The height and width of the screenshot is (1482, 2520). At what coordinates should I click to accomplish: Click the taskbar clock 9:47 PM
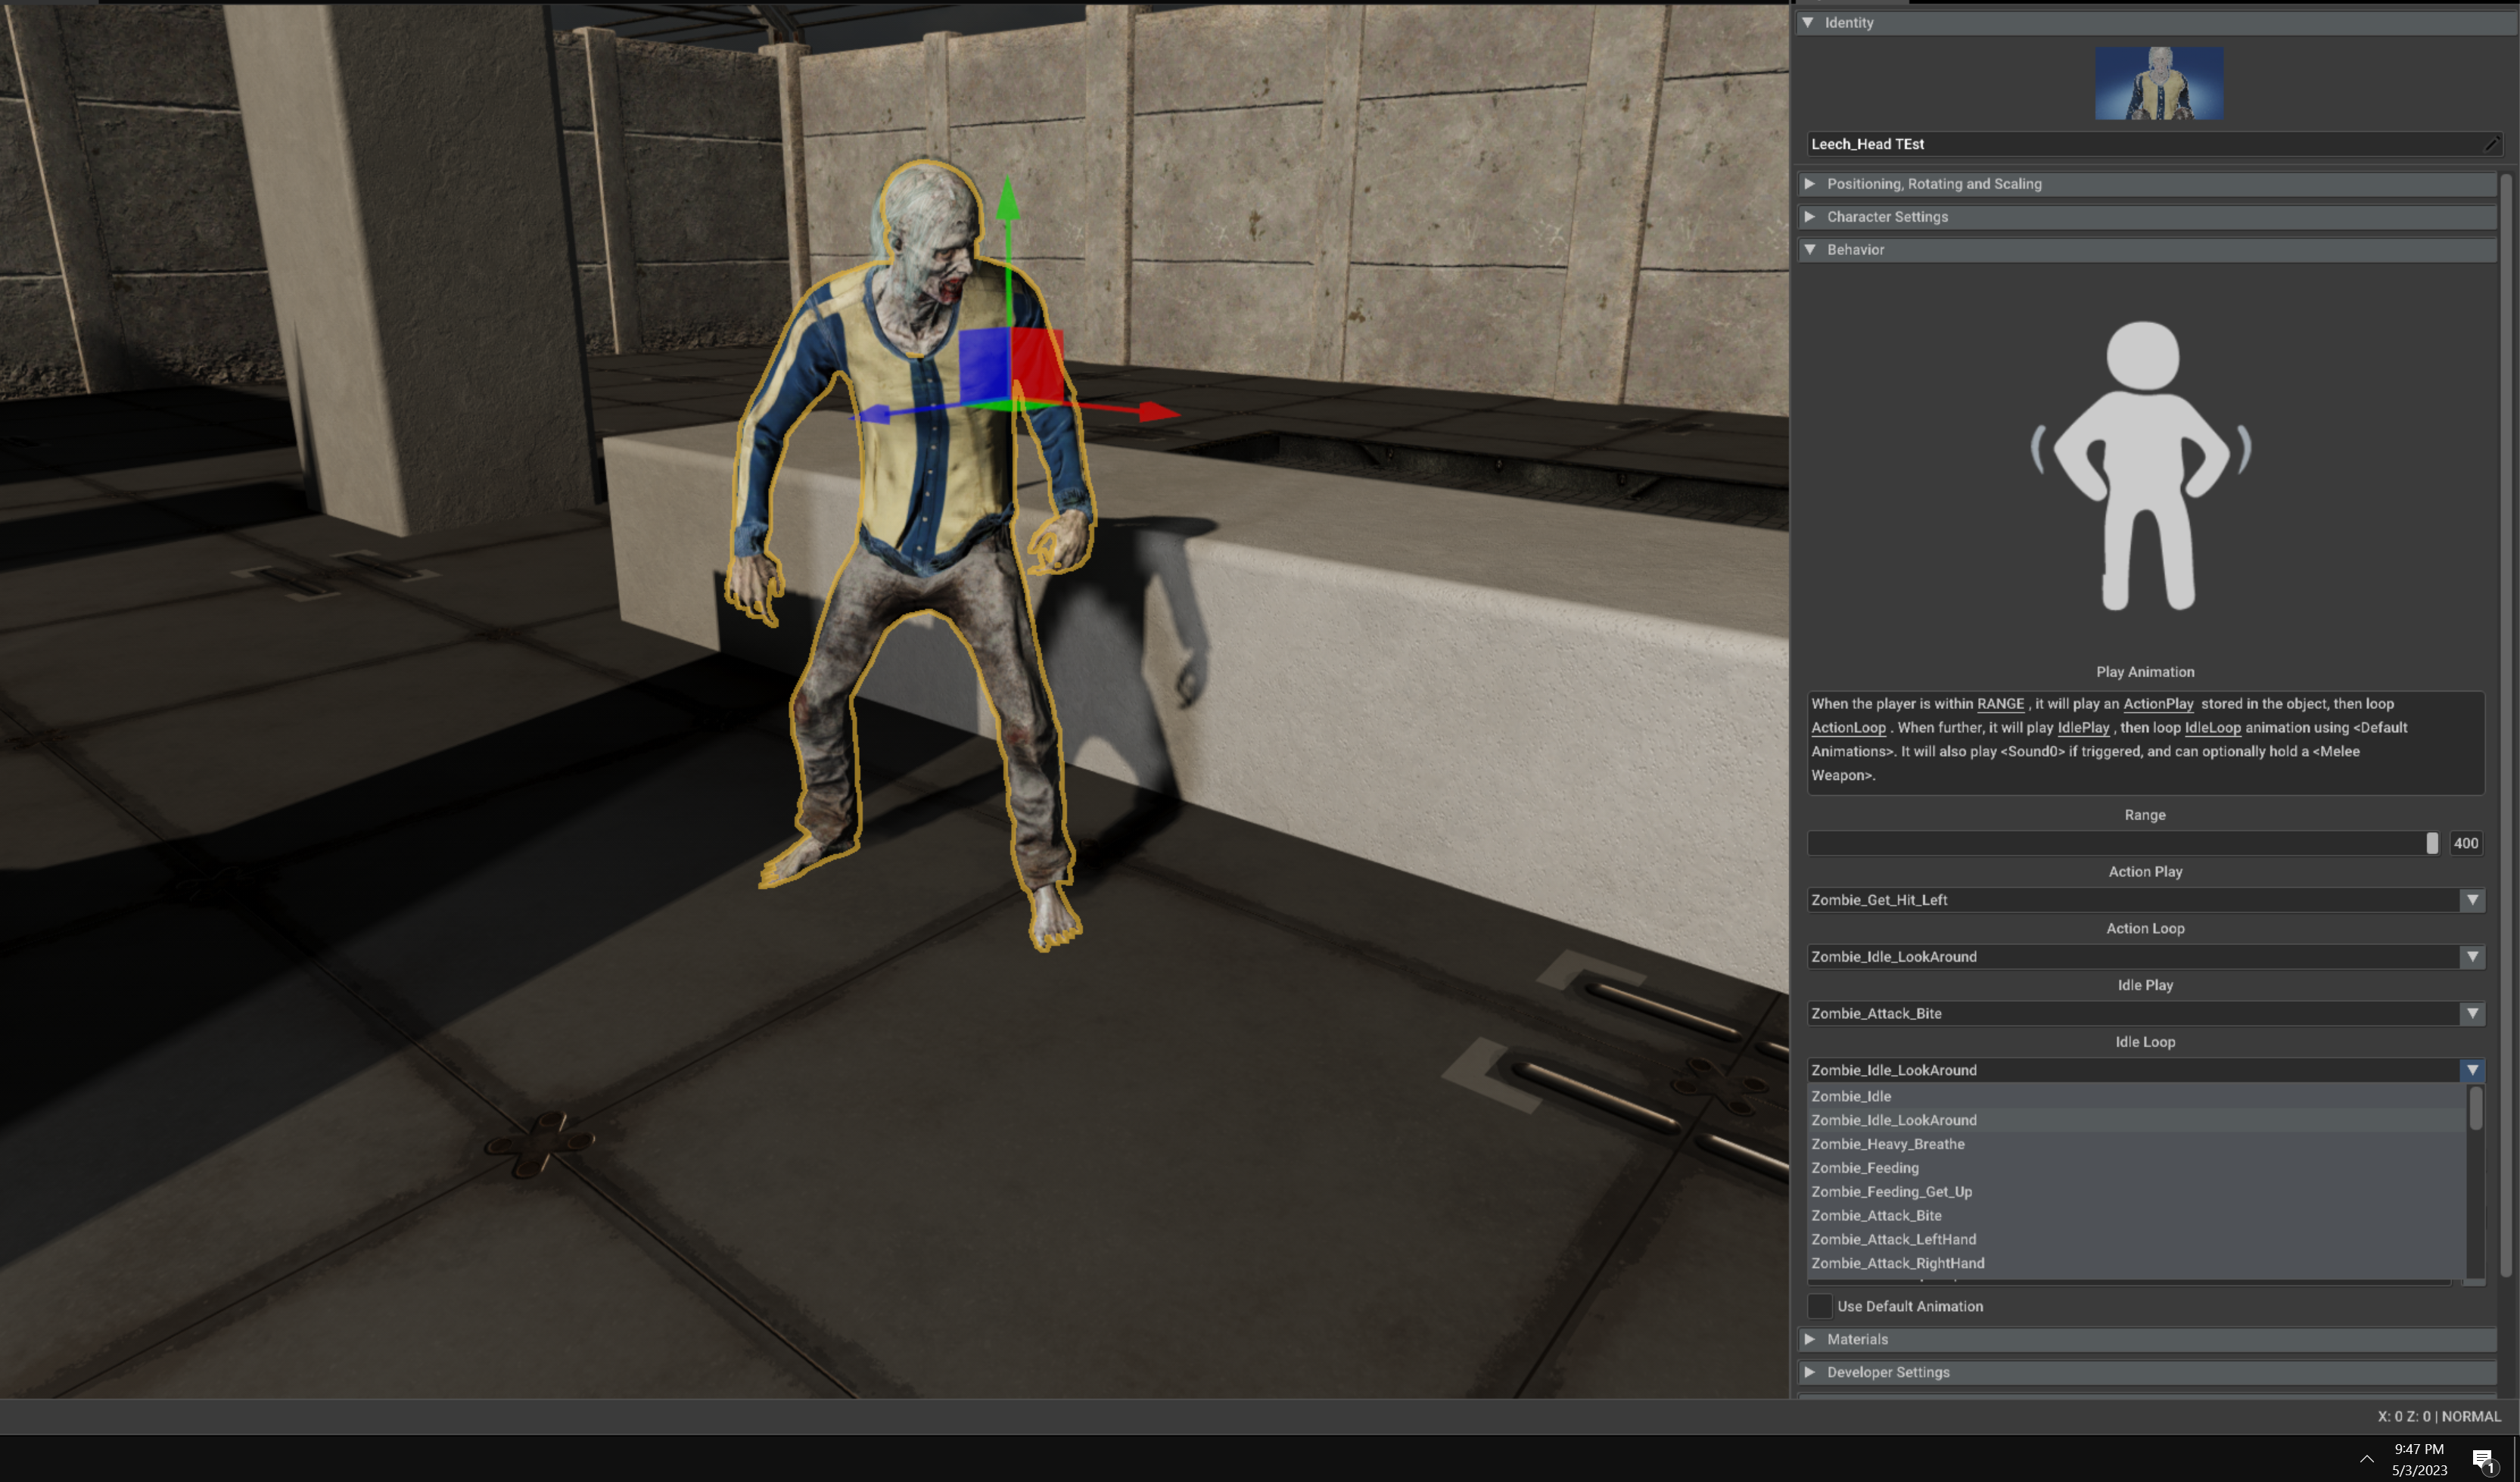click(x=2418, y=1449)
